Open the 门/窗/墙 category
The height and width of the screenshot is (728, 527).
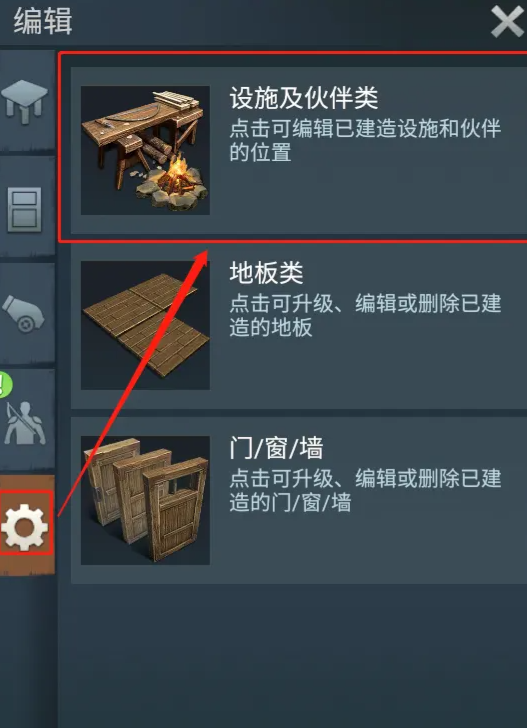(x=299, y=500)
